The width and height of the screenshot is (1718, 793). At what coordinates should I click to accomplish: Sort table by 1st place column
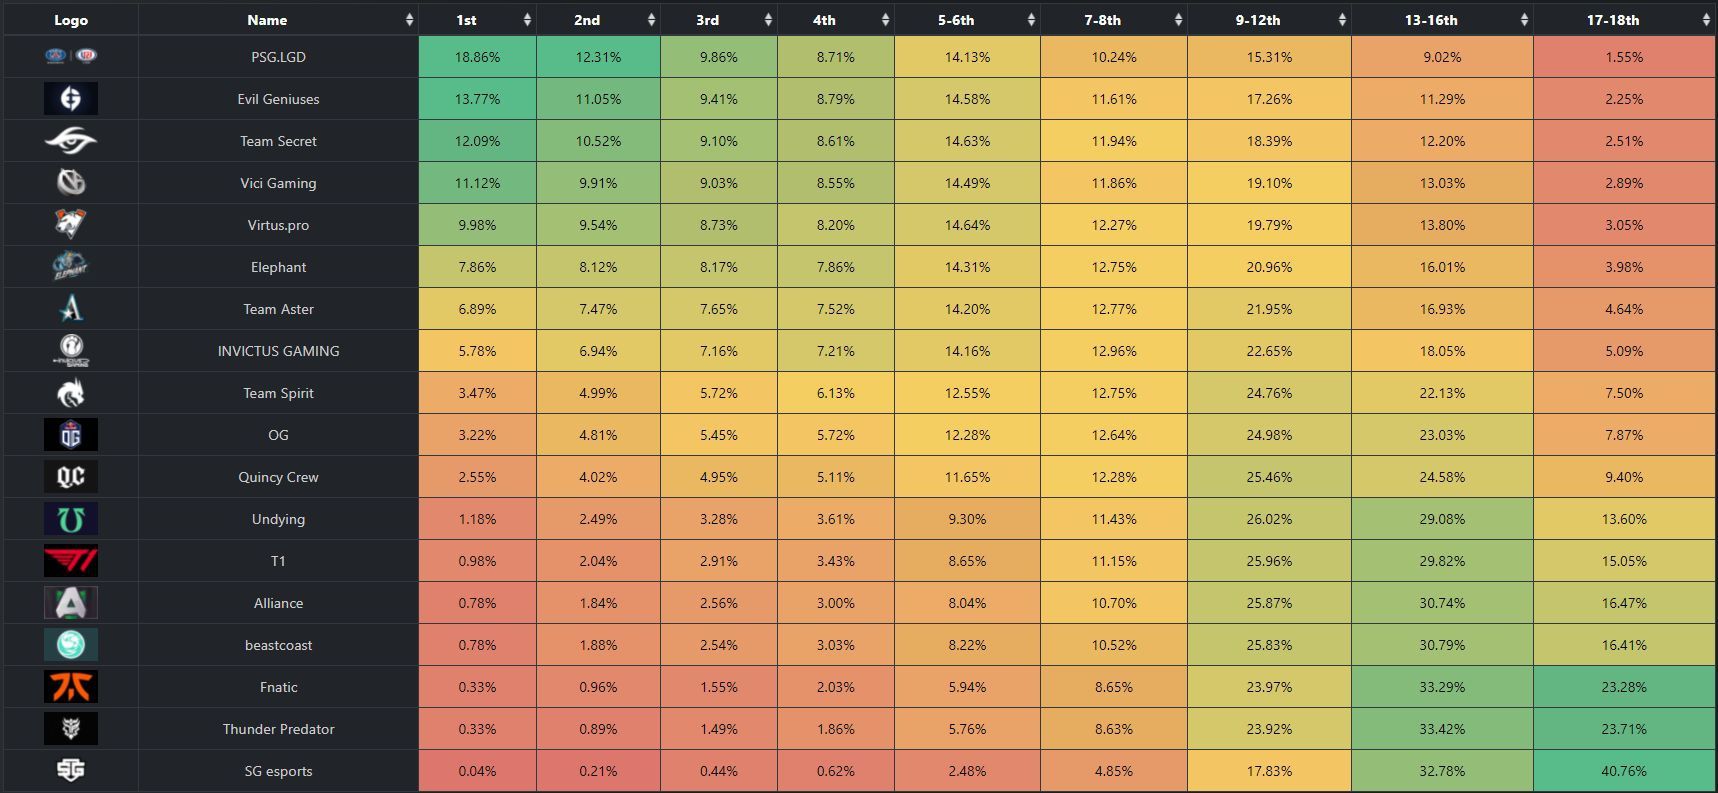tap(527, 20)
